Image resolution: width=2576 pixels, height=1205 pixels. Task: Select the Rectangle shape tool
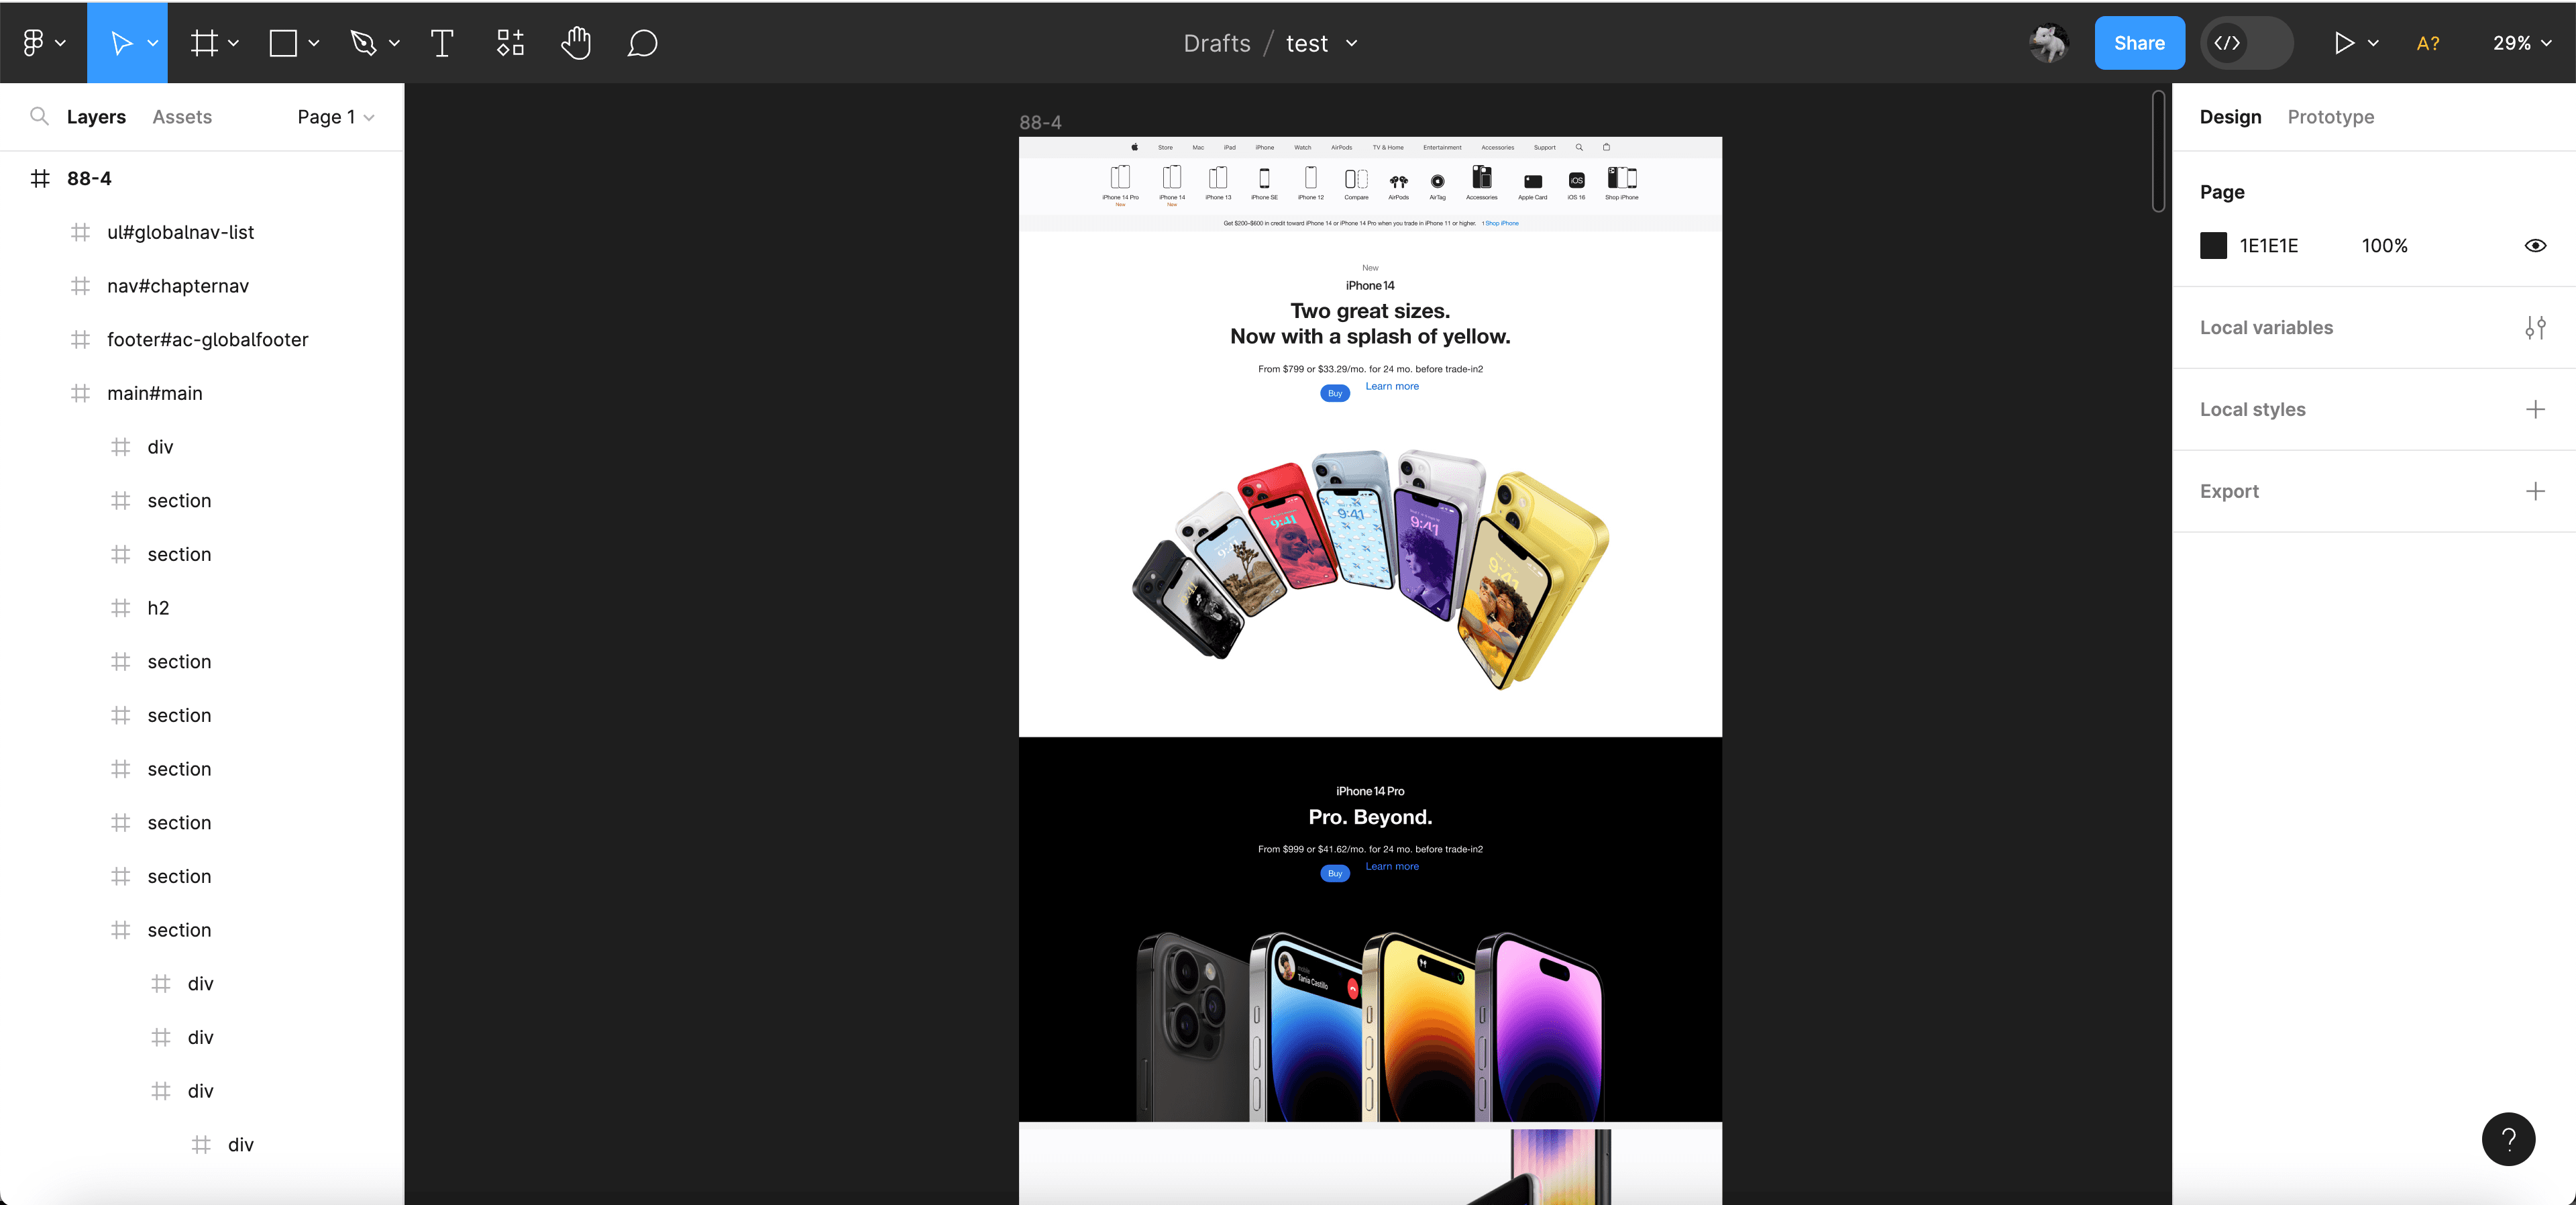point(283,43)
